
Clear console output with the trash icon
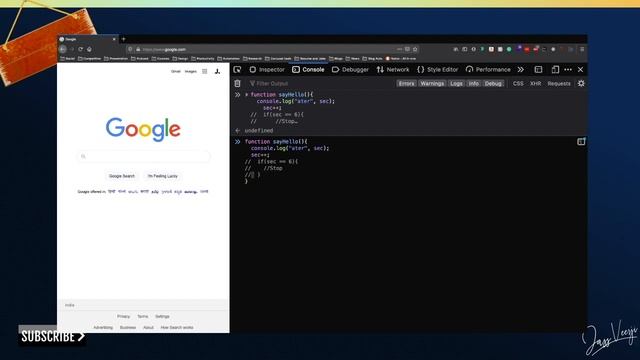(237, 83)
